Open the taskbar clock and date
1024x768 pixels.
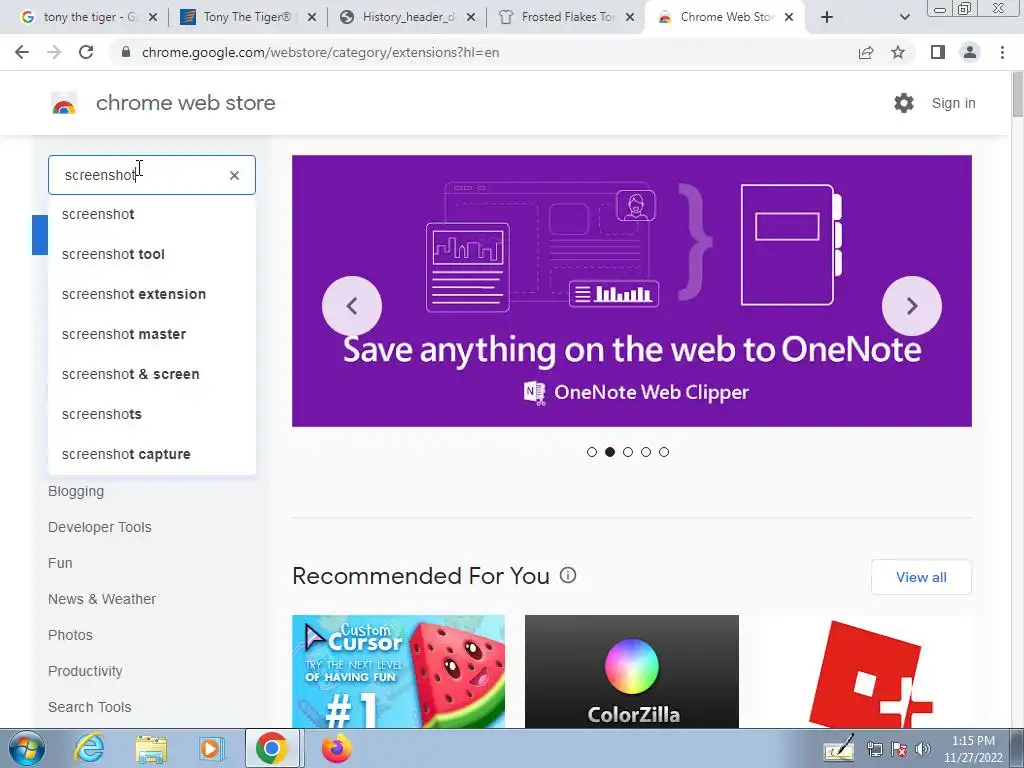[x=973, y=749]
